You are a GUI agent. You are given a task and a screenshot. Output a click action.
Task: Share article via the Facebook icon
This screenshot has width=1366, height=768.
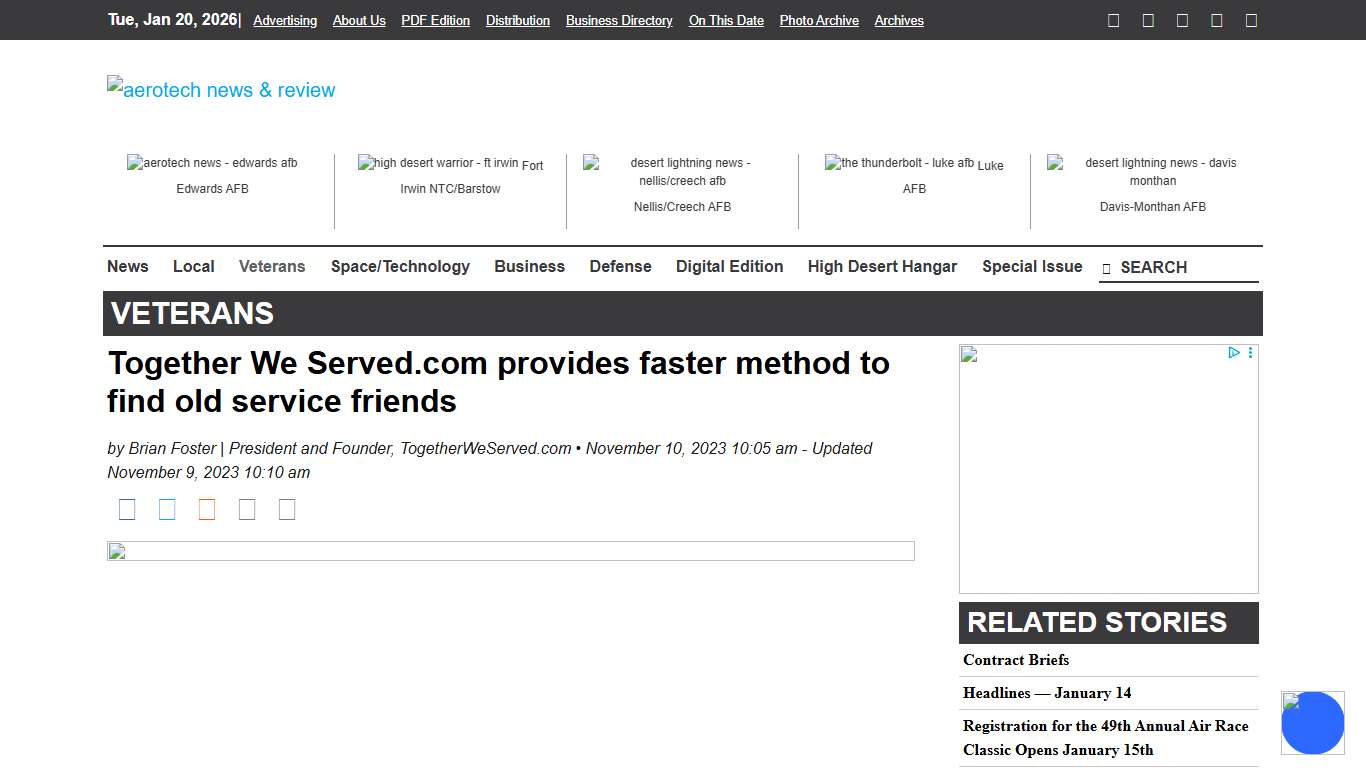pyautogui.click(x=127, y=509)
